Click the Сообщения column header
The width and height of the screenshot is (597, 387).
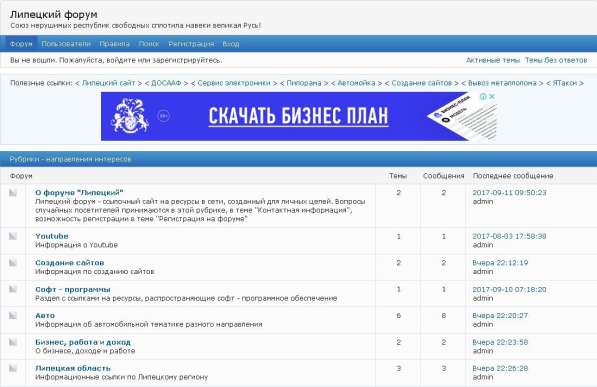tap(444, 176)
